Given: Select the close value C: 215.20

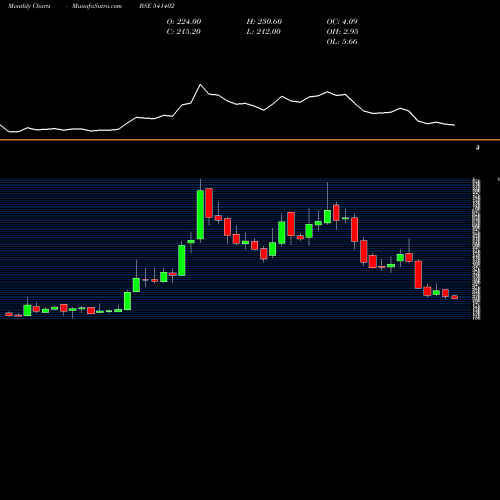Looking at the screenshot, I should (x=183, y=31).
